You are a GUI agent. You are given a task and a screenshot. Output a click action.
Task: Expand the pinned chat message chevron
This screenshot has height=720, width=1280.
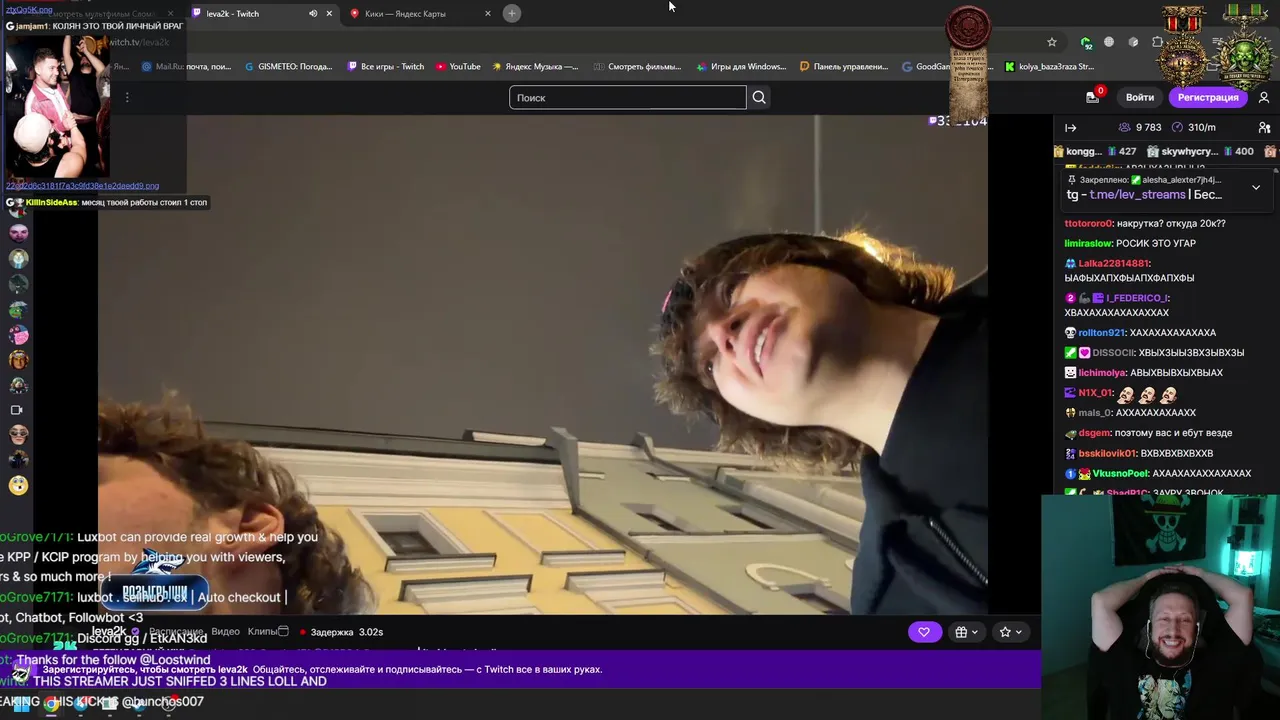click(1256, 187)
